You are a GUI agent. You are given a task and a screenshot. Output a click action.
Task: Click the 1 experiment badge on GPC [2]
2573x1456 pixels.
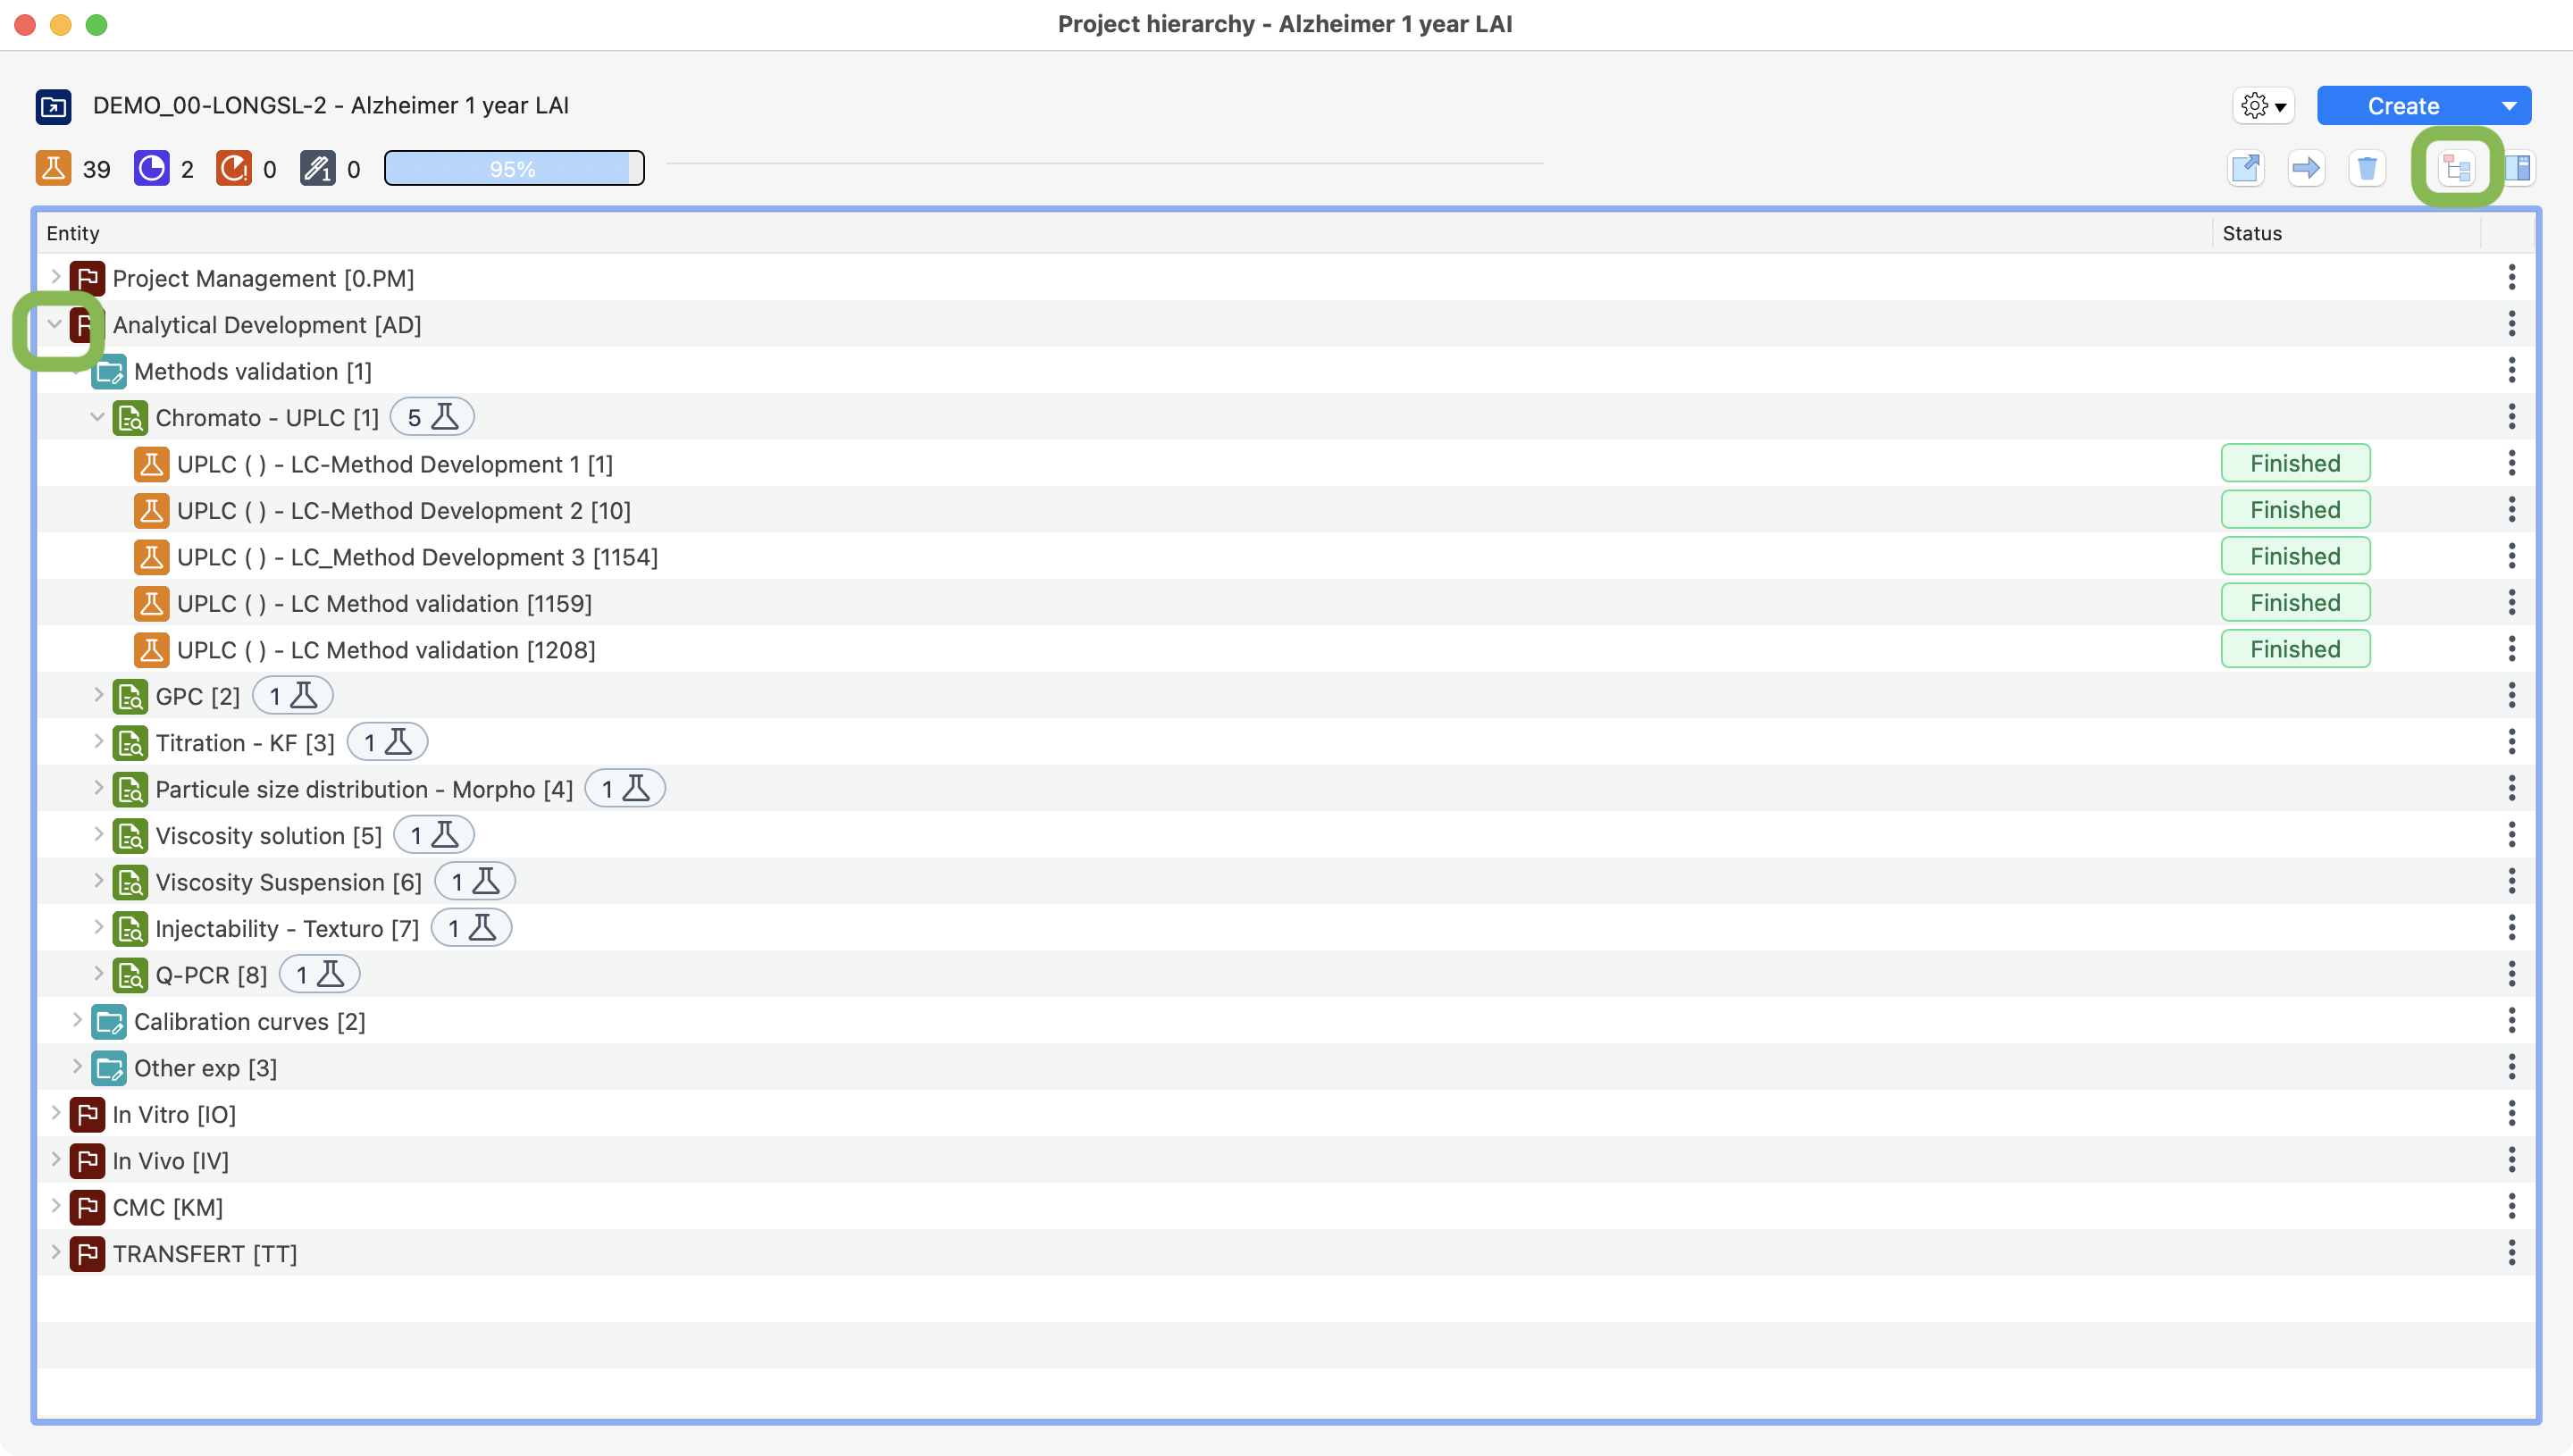click(292, 695)
